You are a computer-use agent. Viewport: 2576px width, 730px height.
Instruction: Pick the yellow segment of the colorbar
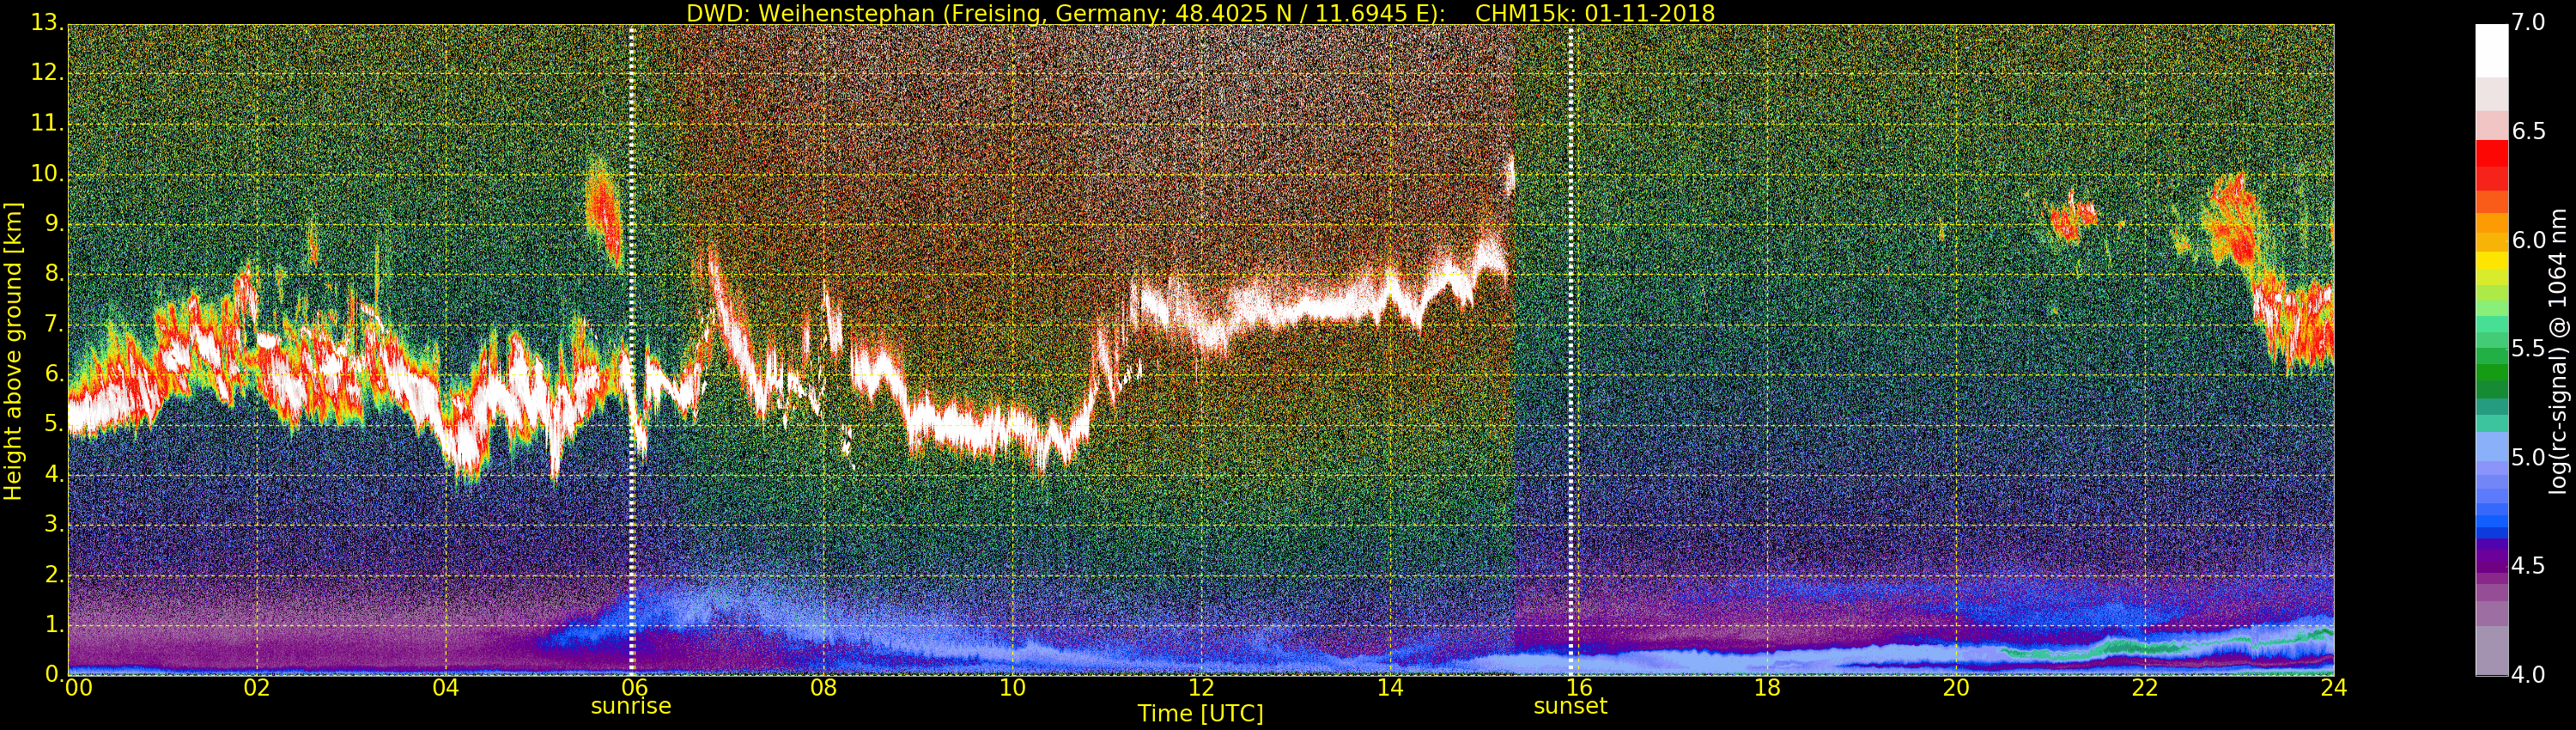coord(2491,262)
